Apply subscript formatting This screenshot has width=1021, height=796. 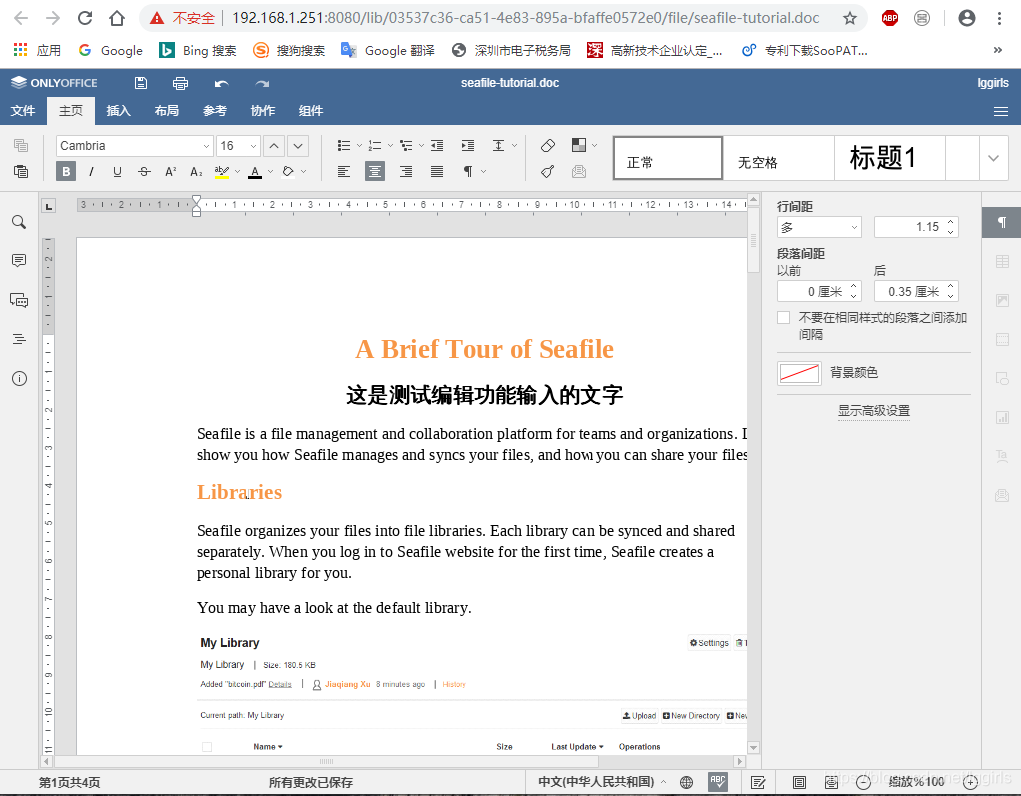point(196,171)
